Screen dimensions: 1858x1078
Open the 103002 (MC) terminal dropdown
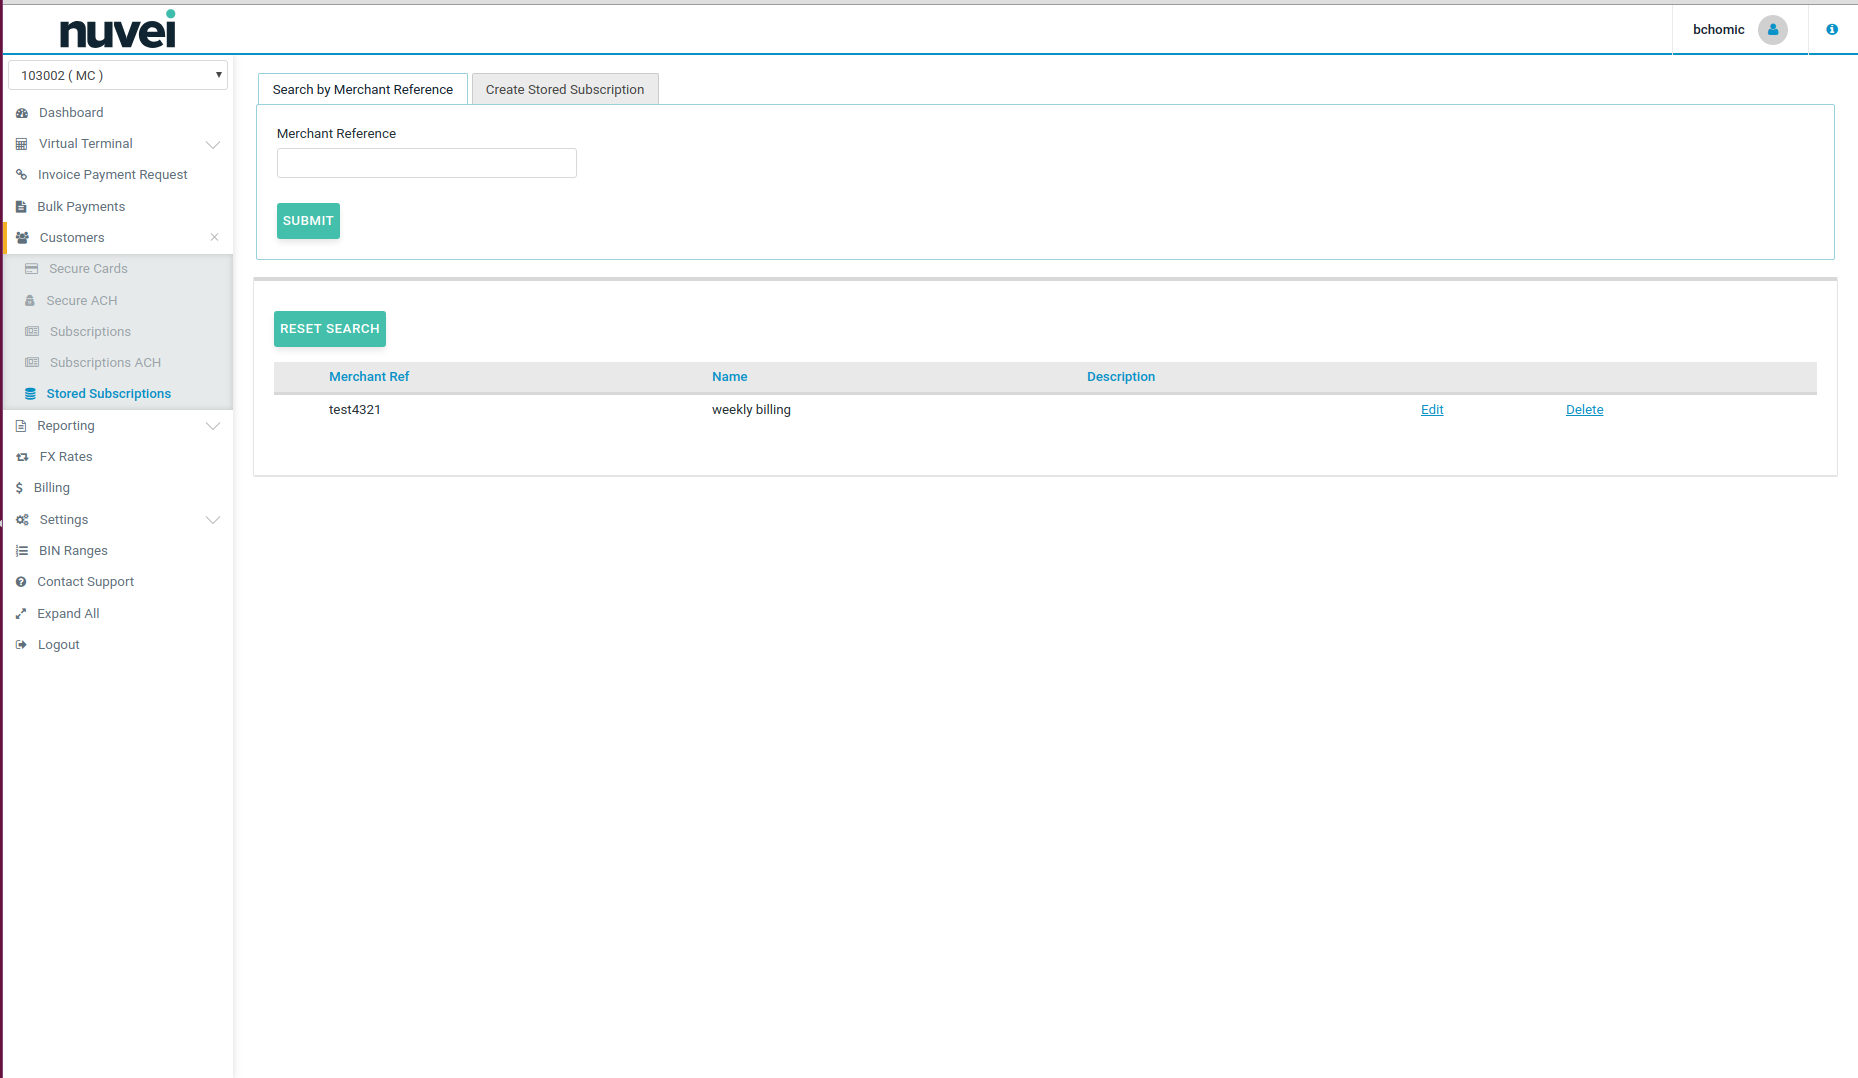point(118,76)
